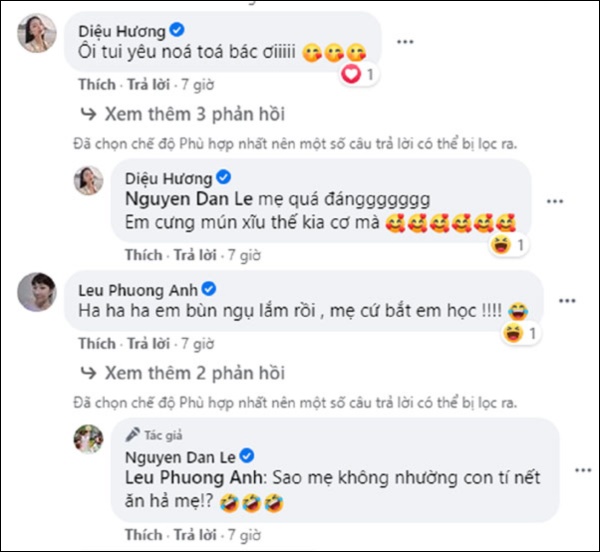Click "Thích" under Nguyen Dan Le's reply
Viewport: 600px width, 552px height.
(x=143, y=535)
